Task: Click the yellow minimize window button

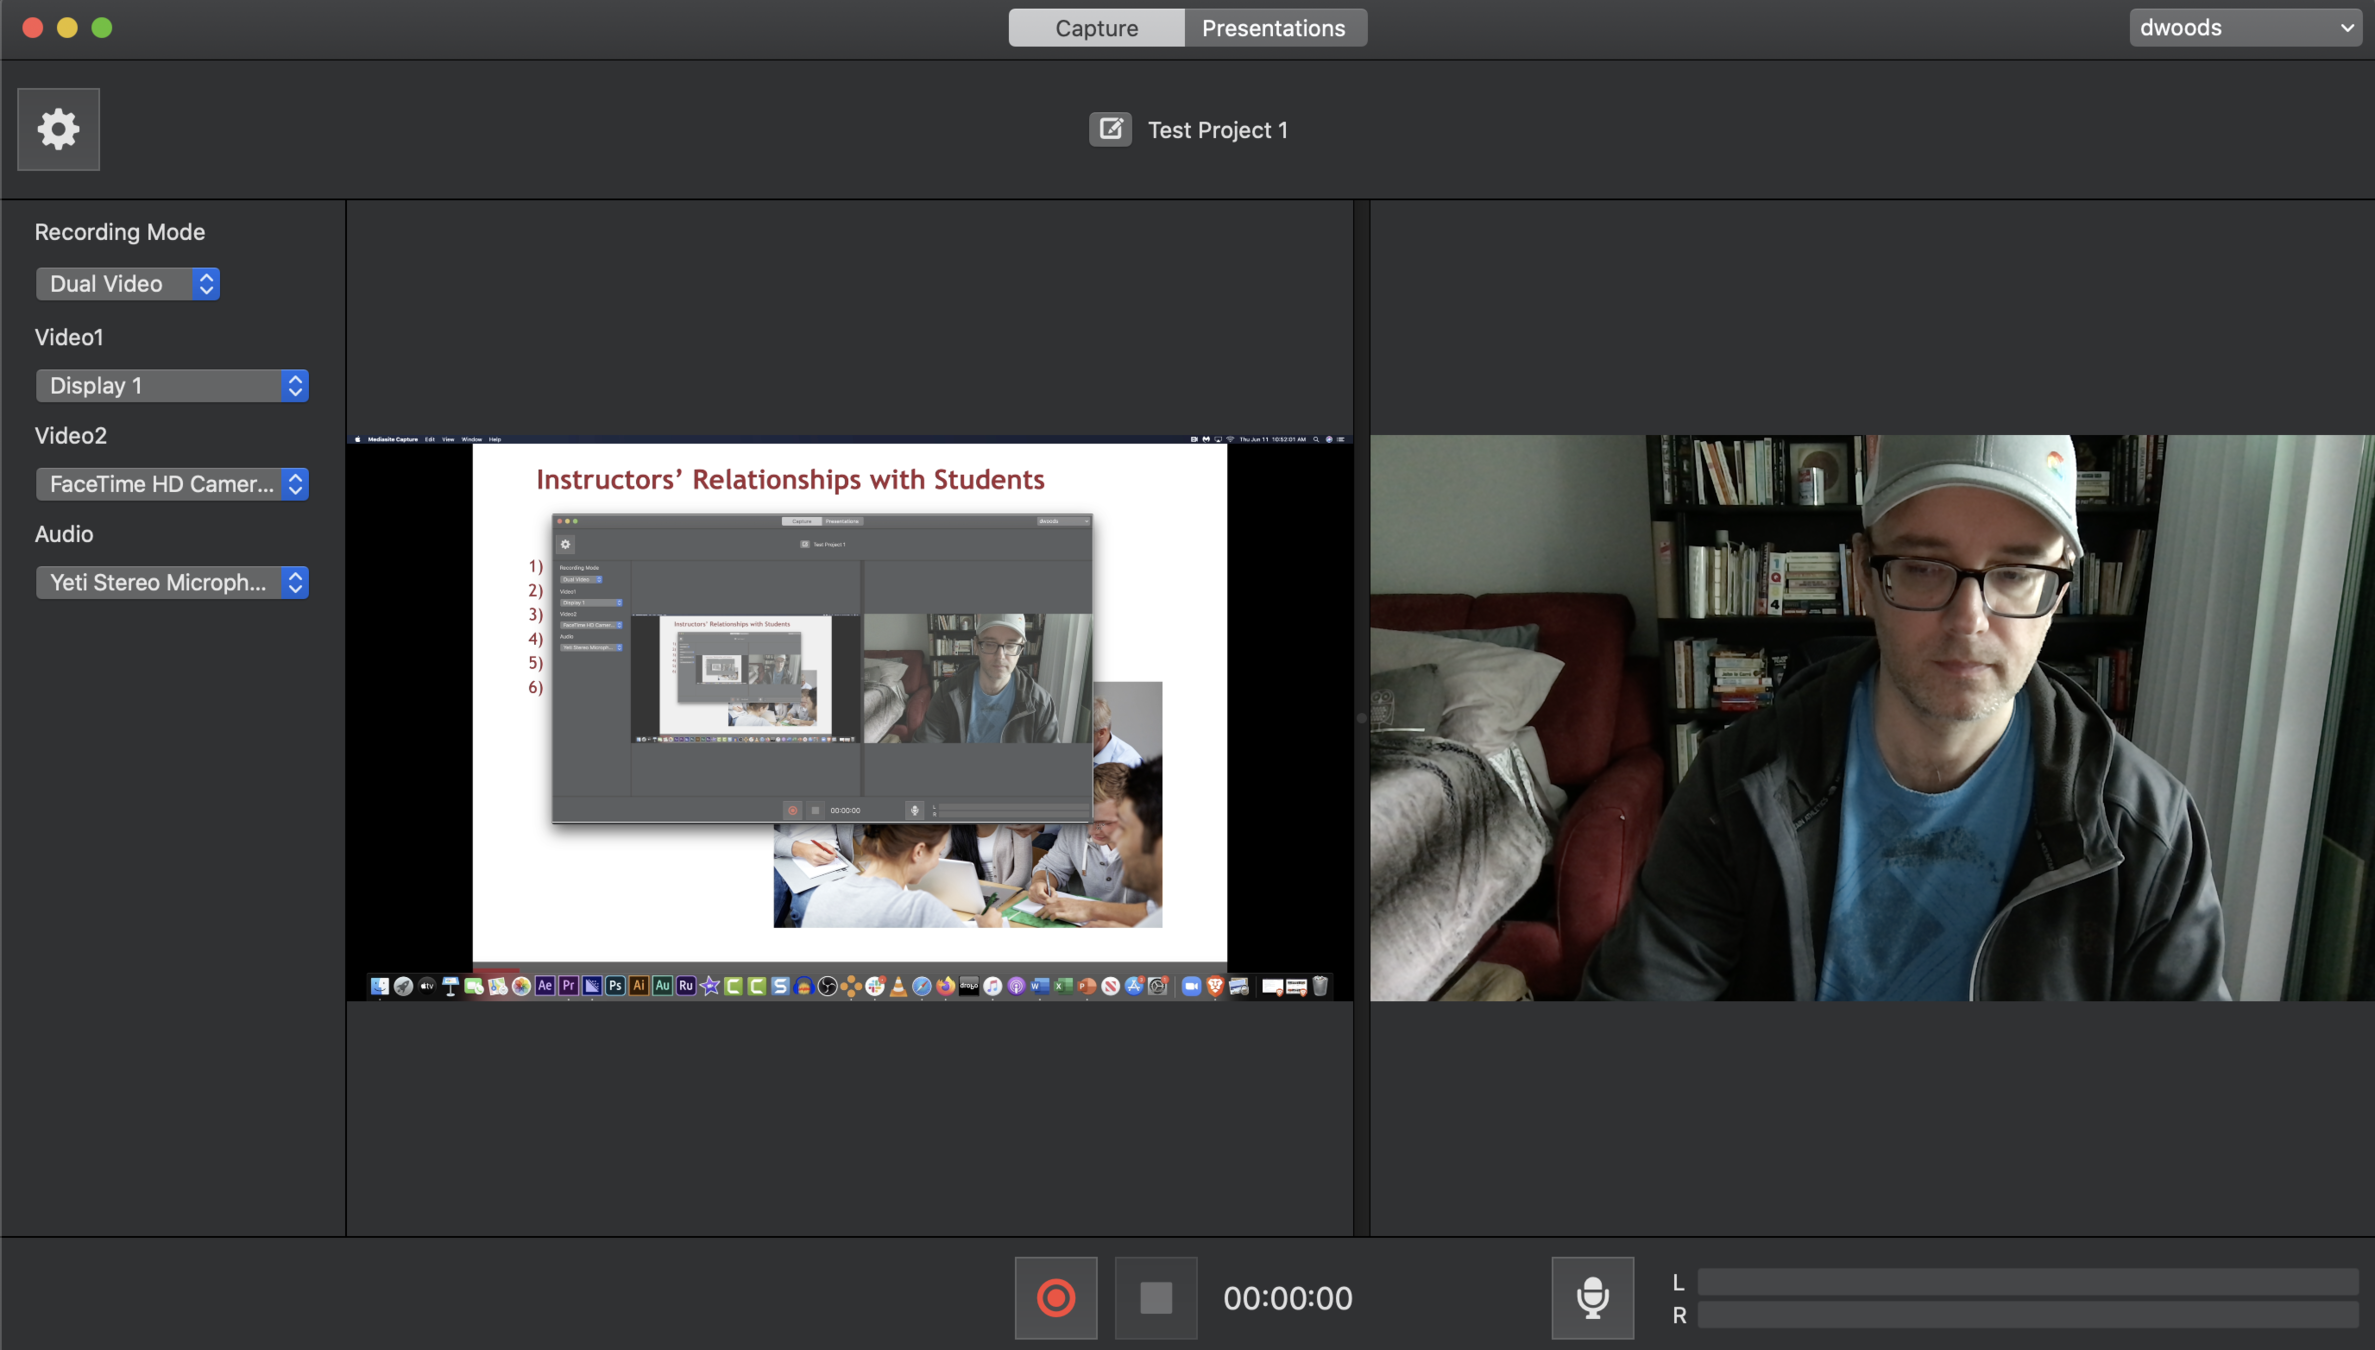Action: click(67, 28)
